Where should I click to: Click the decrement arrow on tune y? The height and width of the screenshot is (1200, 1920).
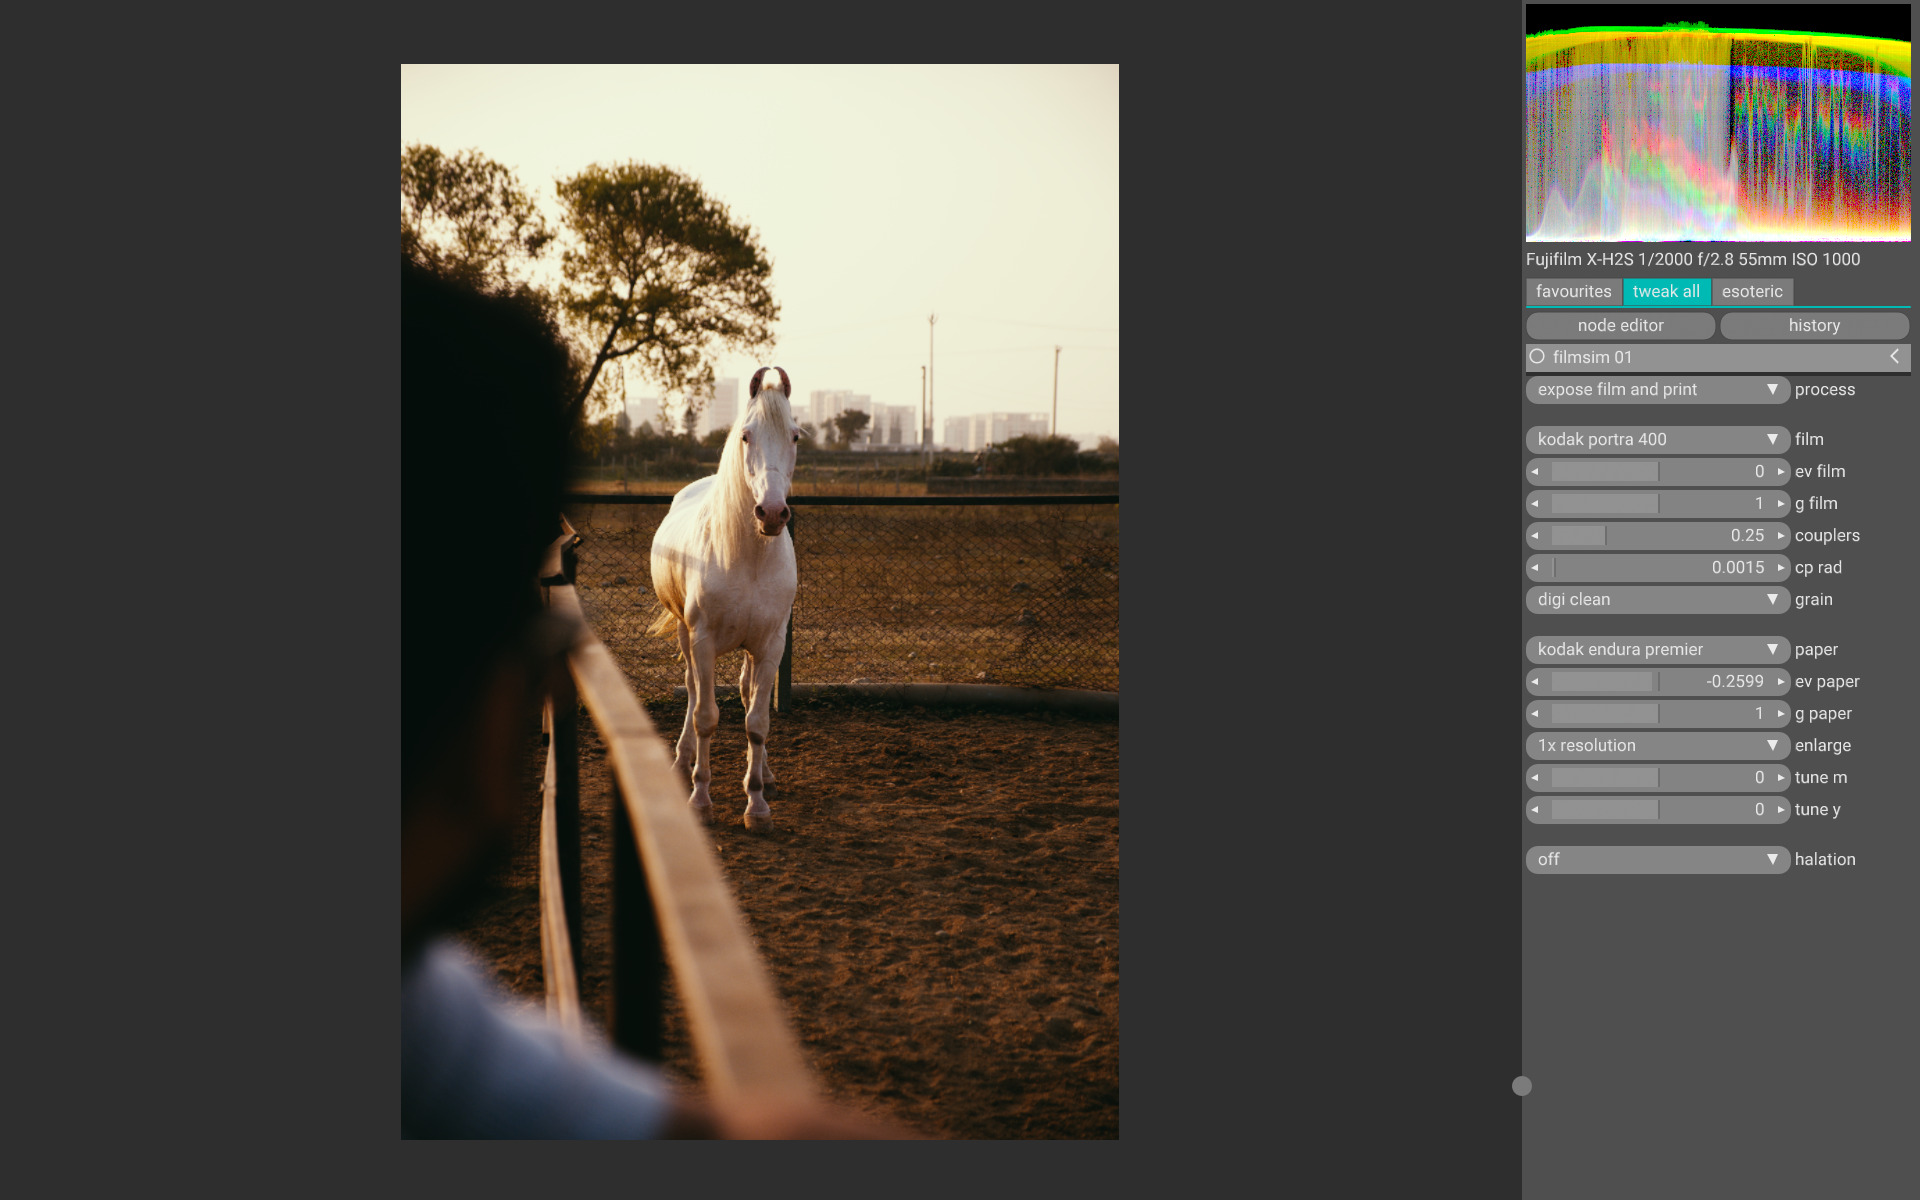1535,809
